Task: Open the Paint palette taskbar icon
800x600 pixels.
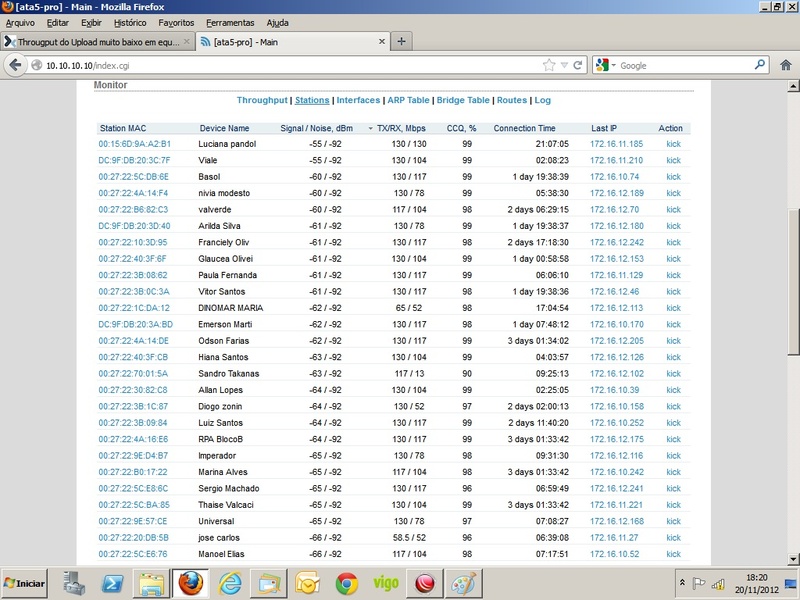Action: (x=462, y=582)
